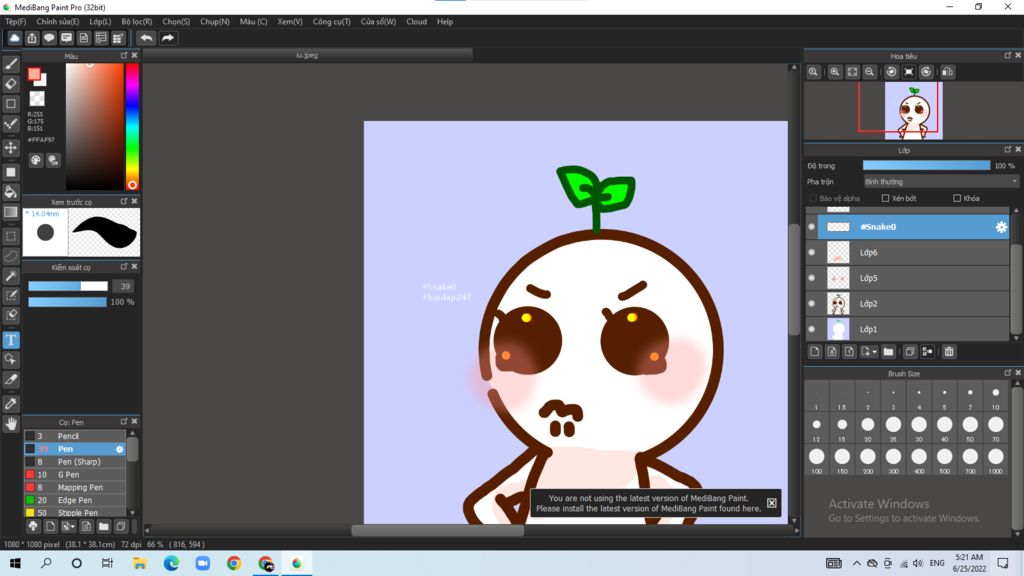Screen dimensions: 1024x576
Task: Toggle visibility of the Lớp2 layer
Action: pyautogui.click(x=812, y=303)
